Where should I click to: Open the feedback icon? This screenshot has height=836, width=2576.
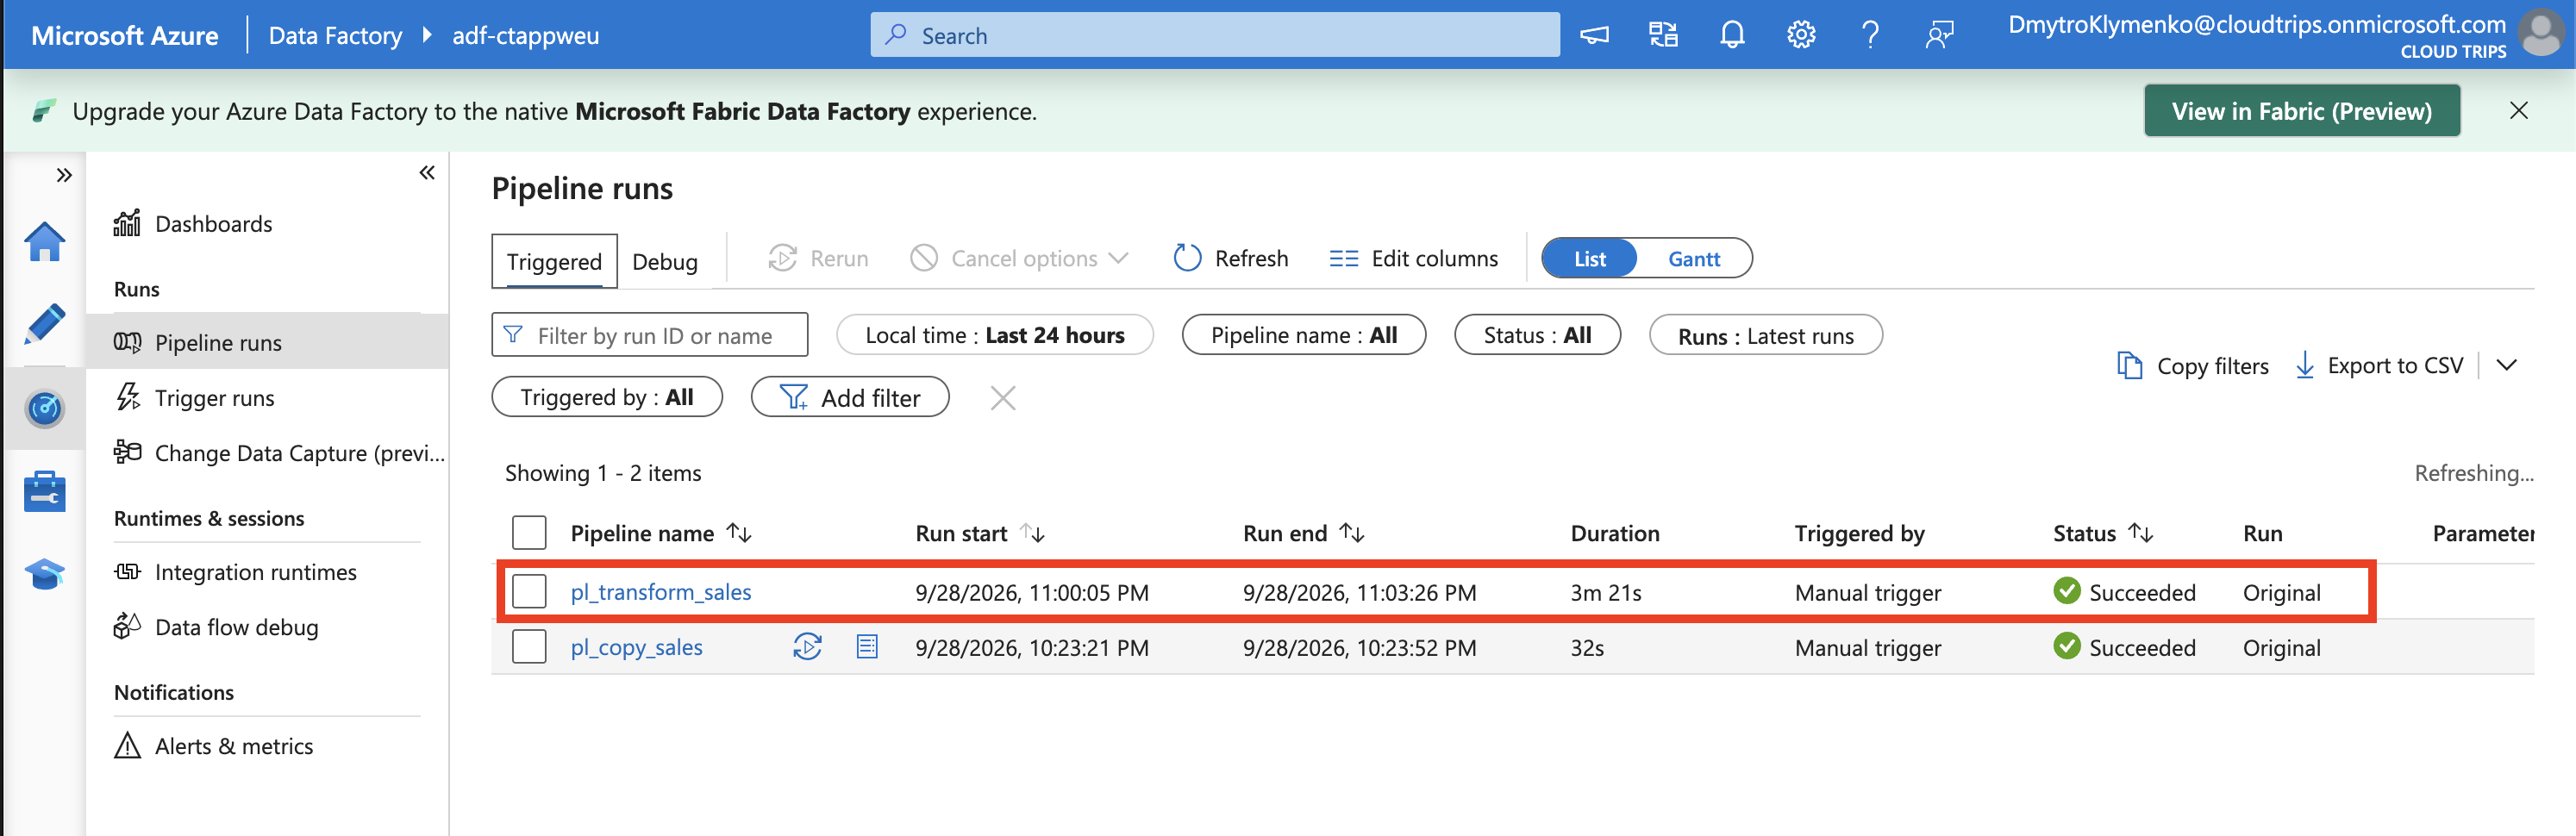tap(1939, 35)
